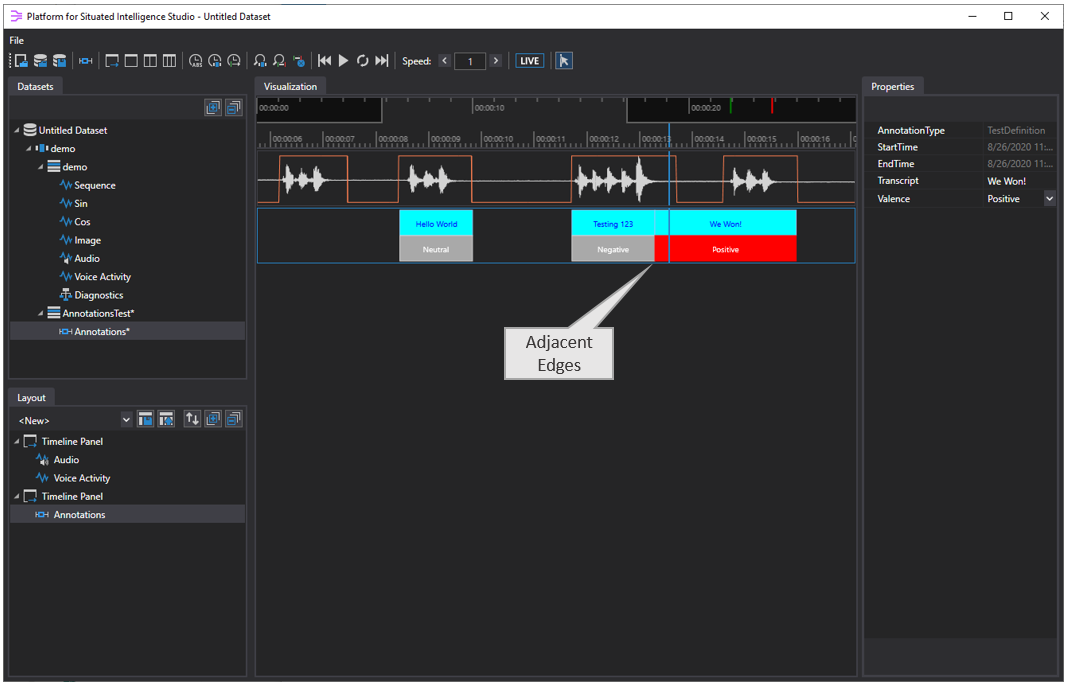
Task: Click the zoom to session extents icon
Action: pos(260,61)
